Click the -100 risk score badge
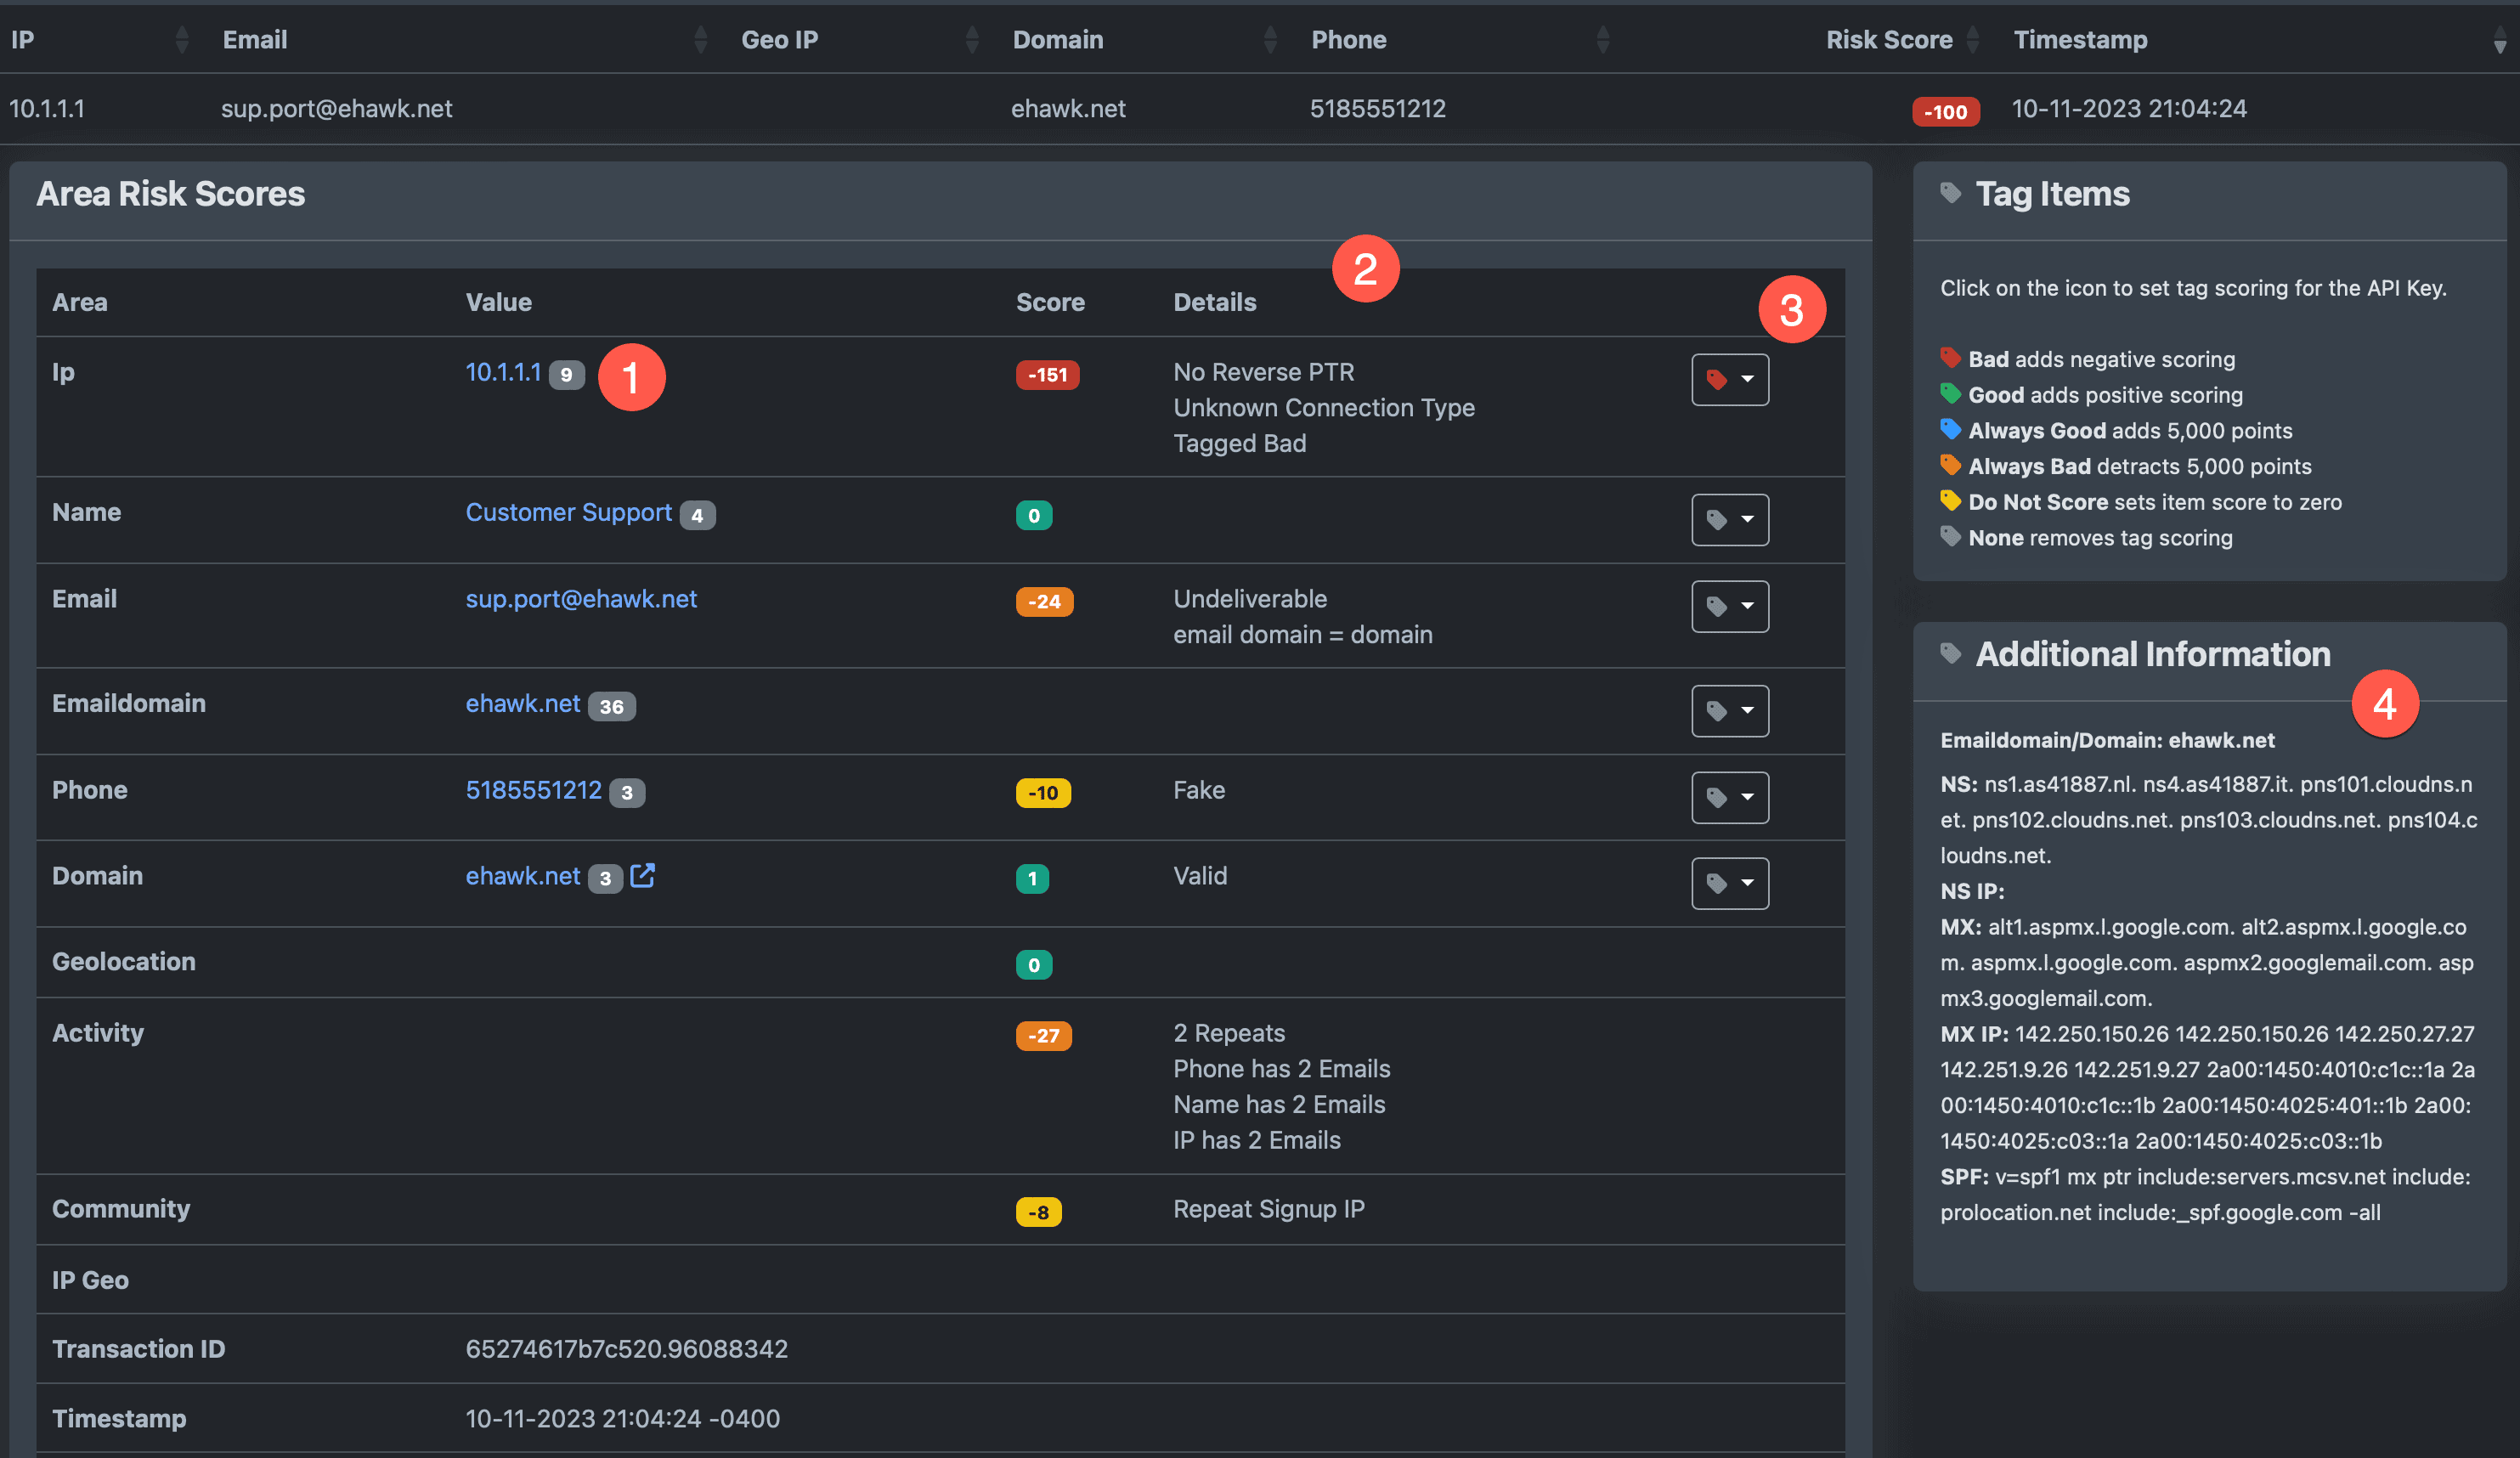2520x1458 pixels. [x=1945, y=112]
